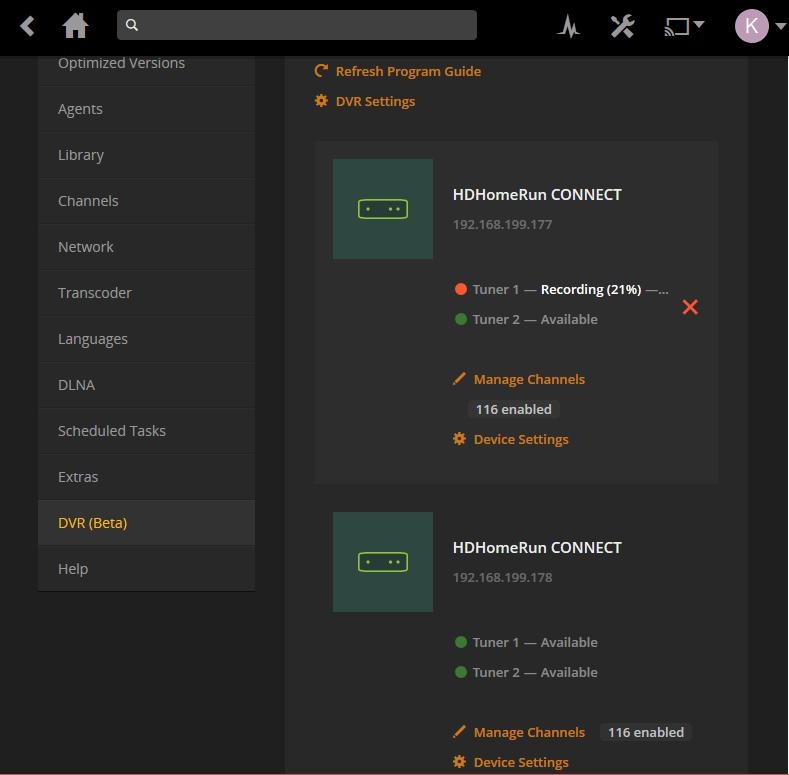789x775 pixels.
Task: Open Manage Channels for device 192.168.199.178
Action: tap(529, 733)
